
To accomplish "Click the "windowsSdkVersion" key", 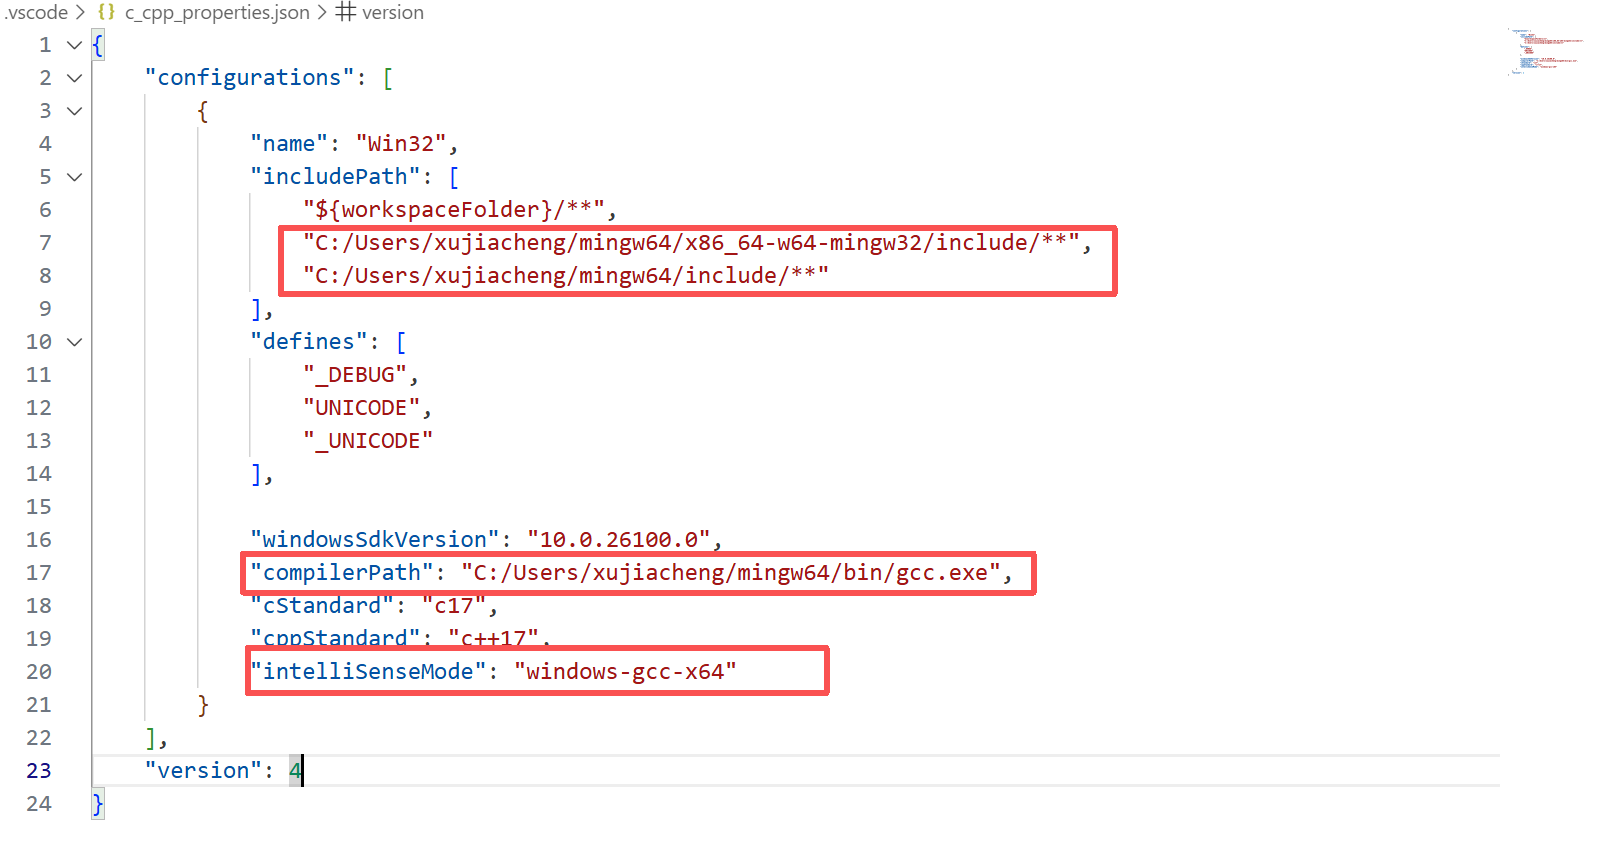I will point(375,540).
